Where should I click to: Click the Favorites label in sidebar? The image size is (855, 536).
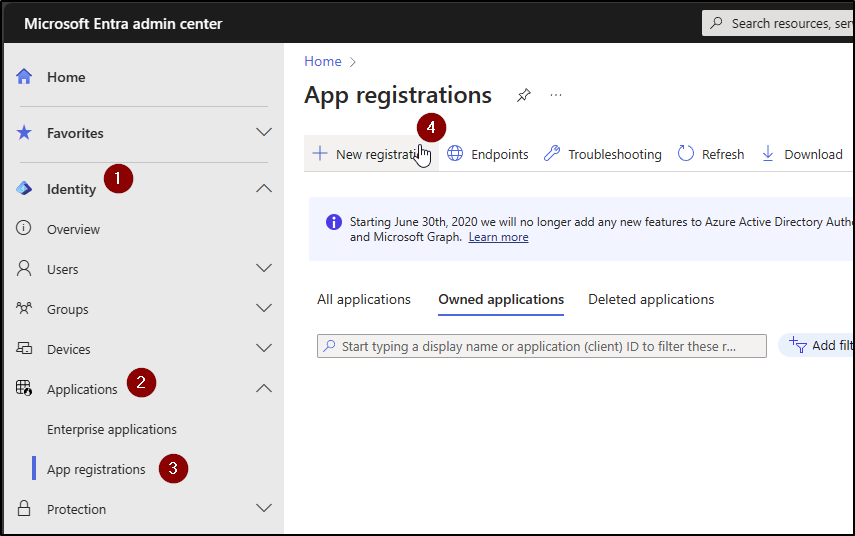pos(75,133)
